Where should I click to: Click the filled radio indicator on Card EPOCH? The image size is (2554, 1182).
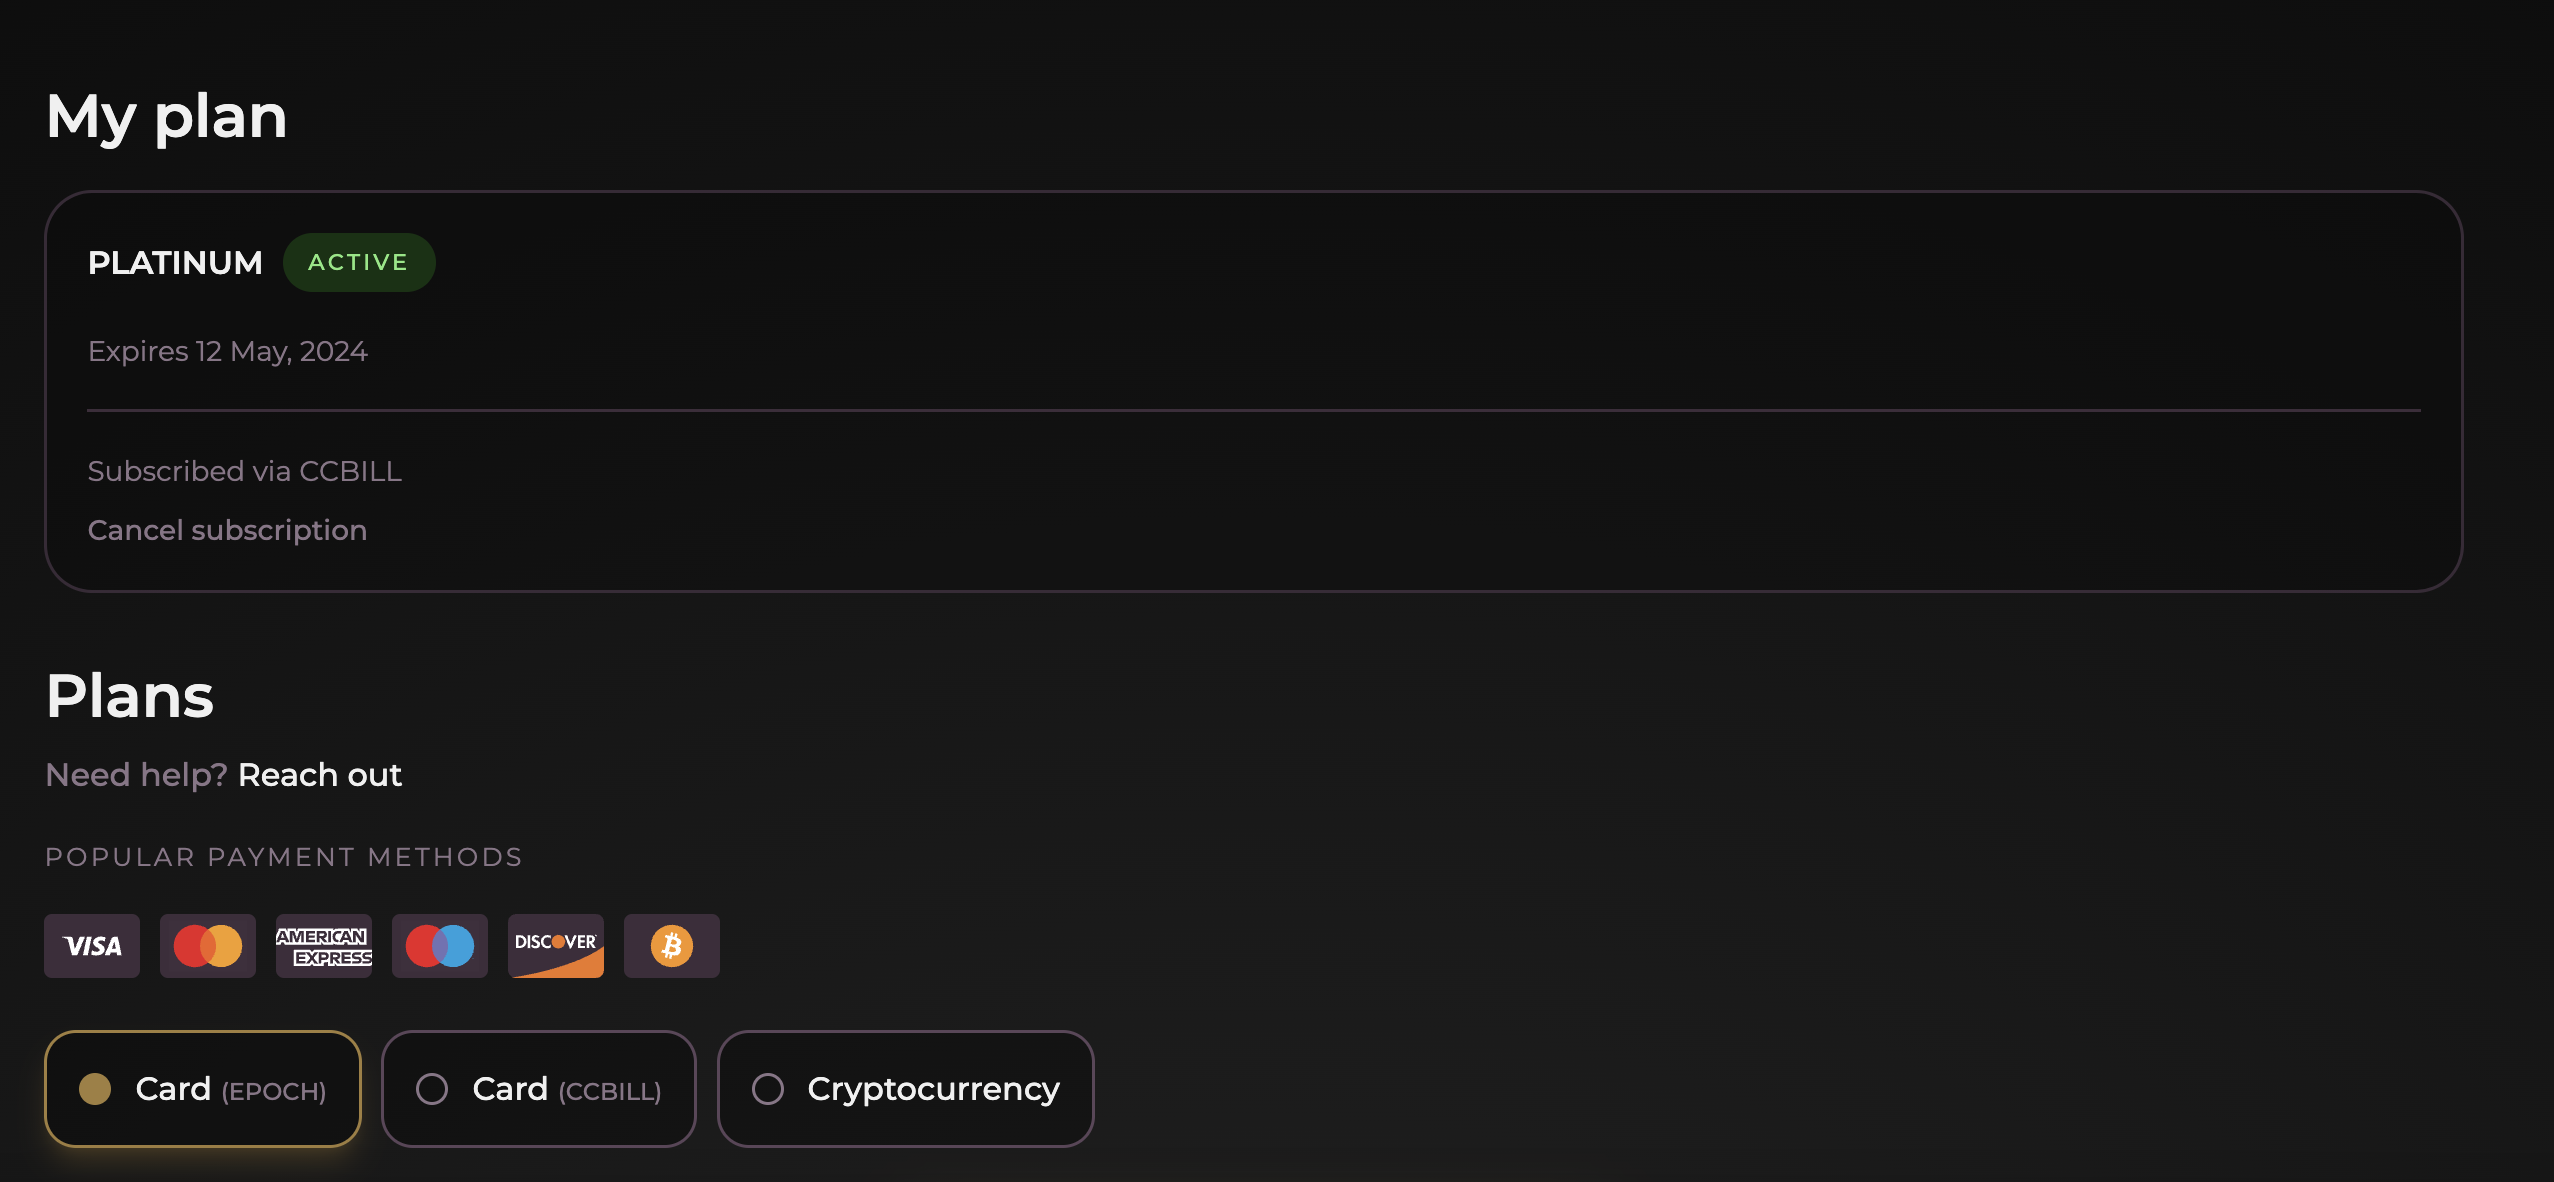pyautogui.click(x=95, y=1089)
